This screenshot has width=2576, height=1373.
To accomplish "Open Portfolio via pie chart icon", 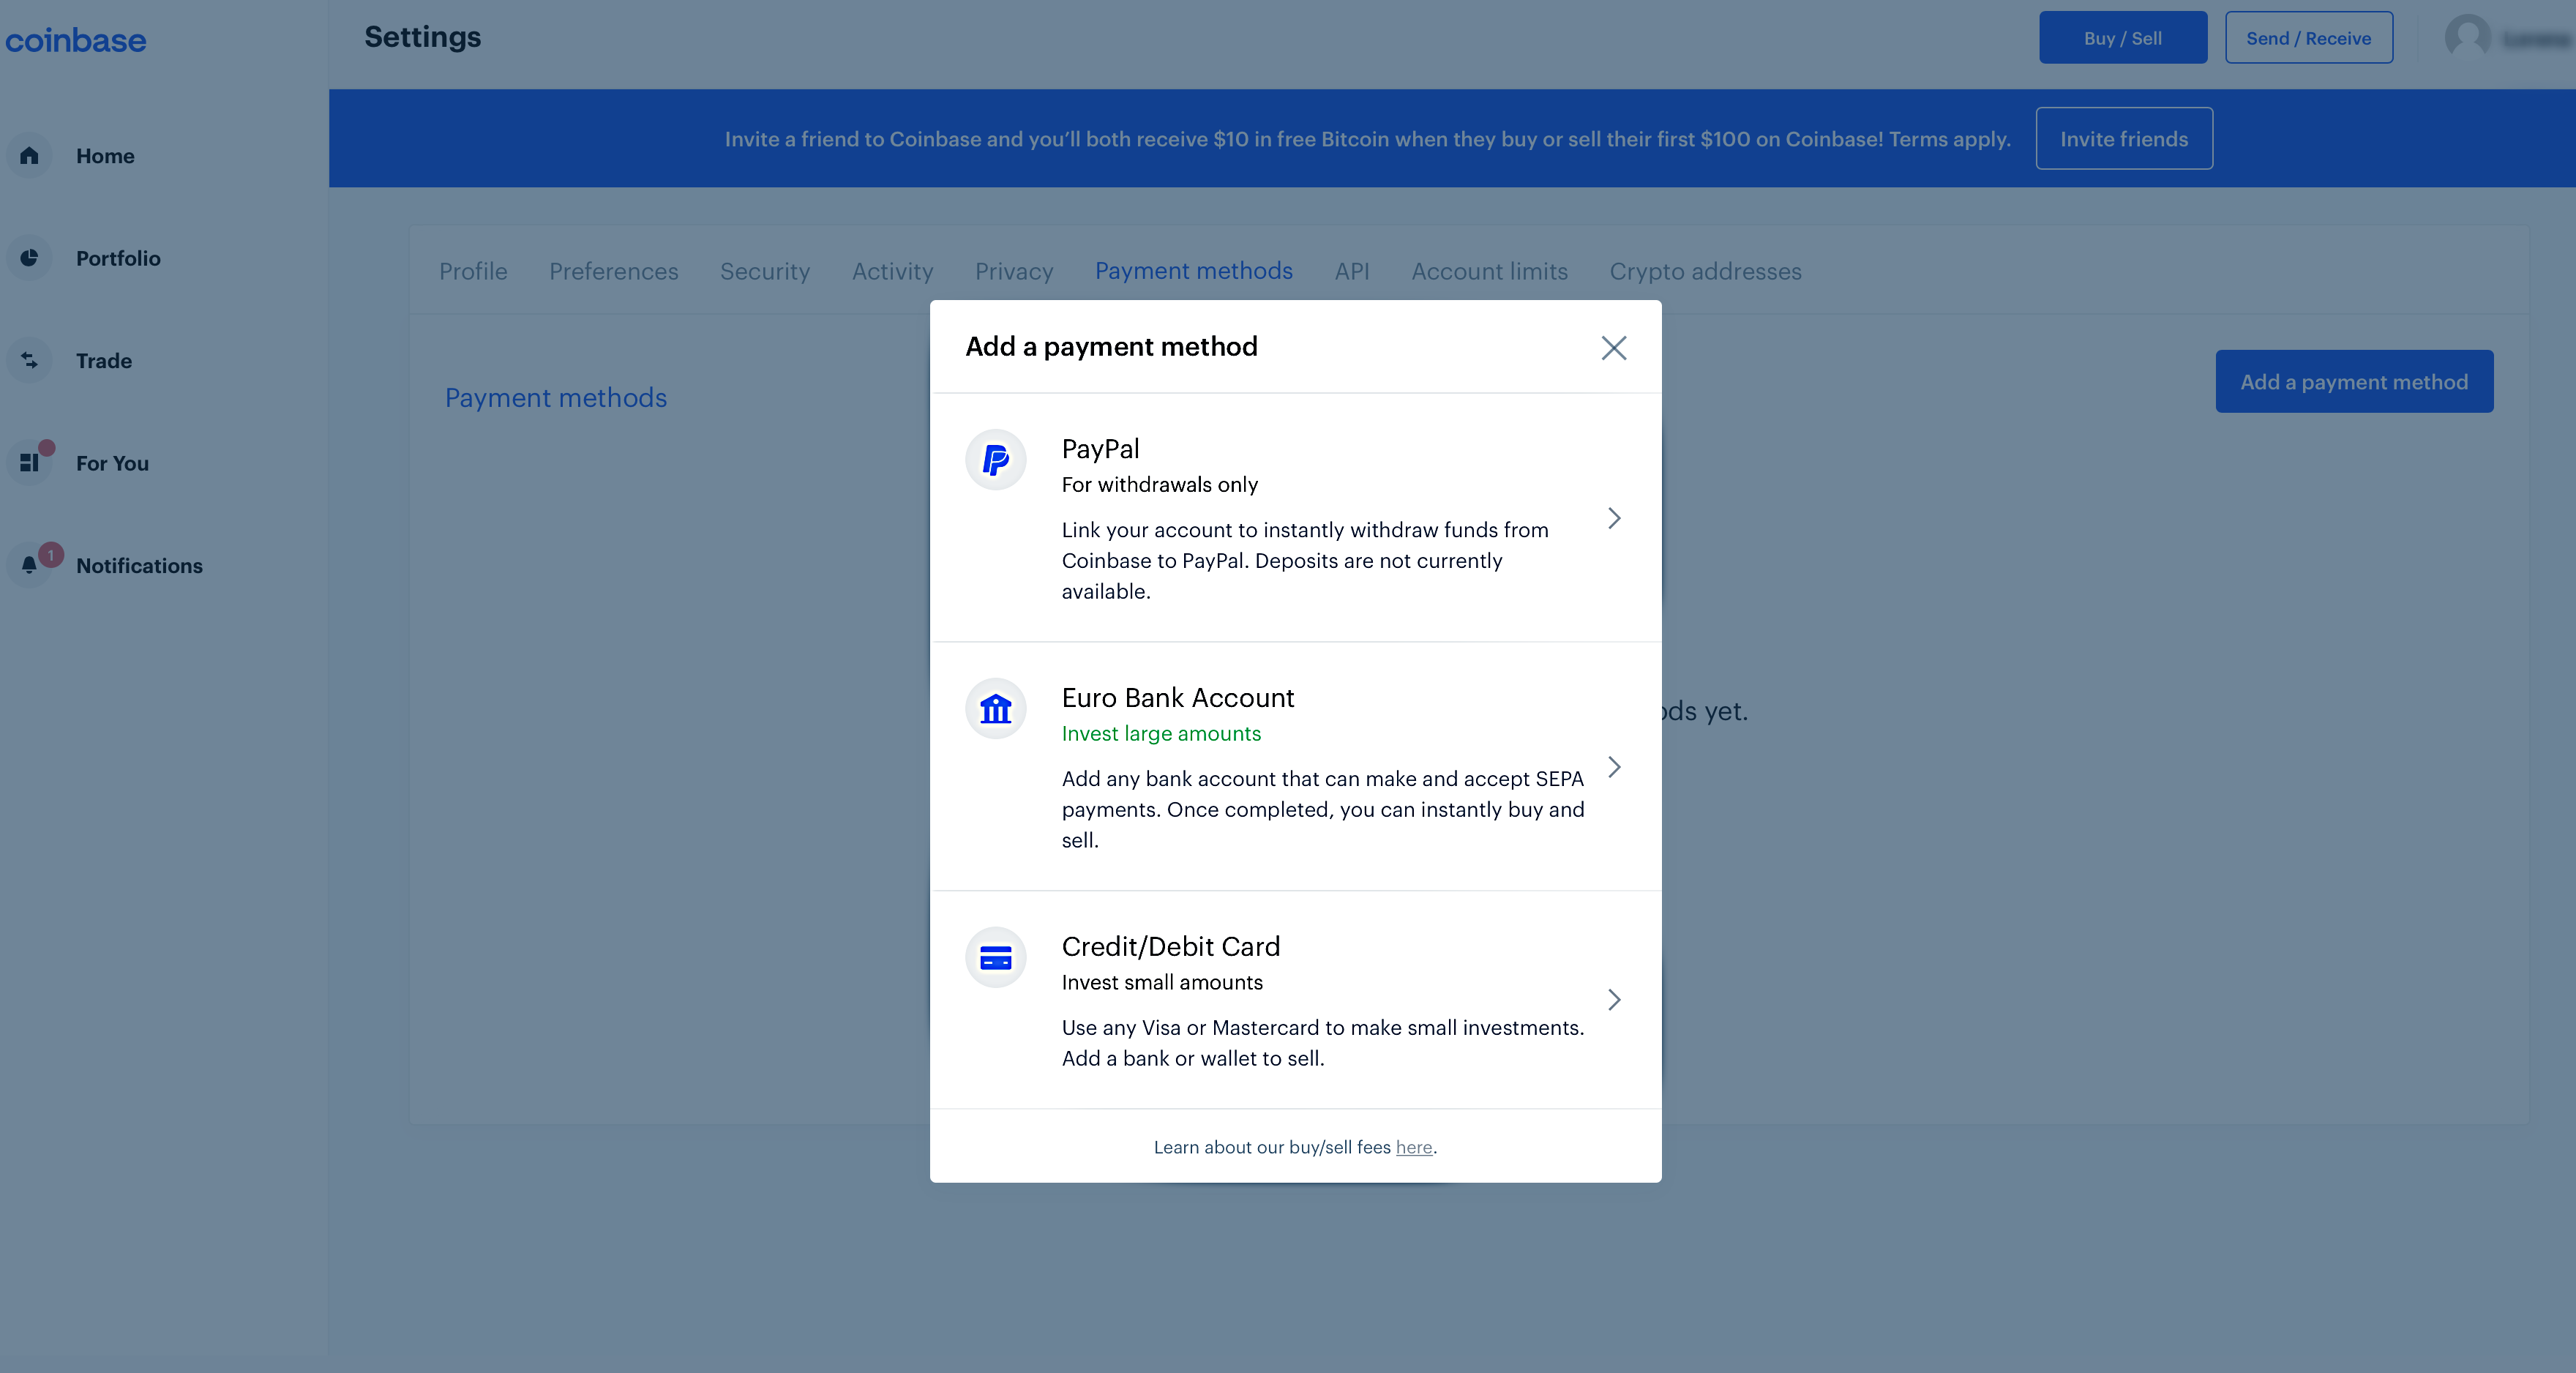I will pyautogui.click(x=29, y=258).
